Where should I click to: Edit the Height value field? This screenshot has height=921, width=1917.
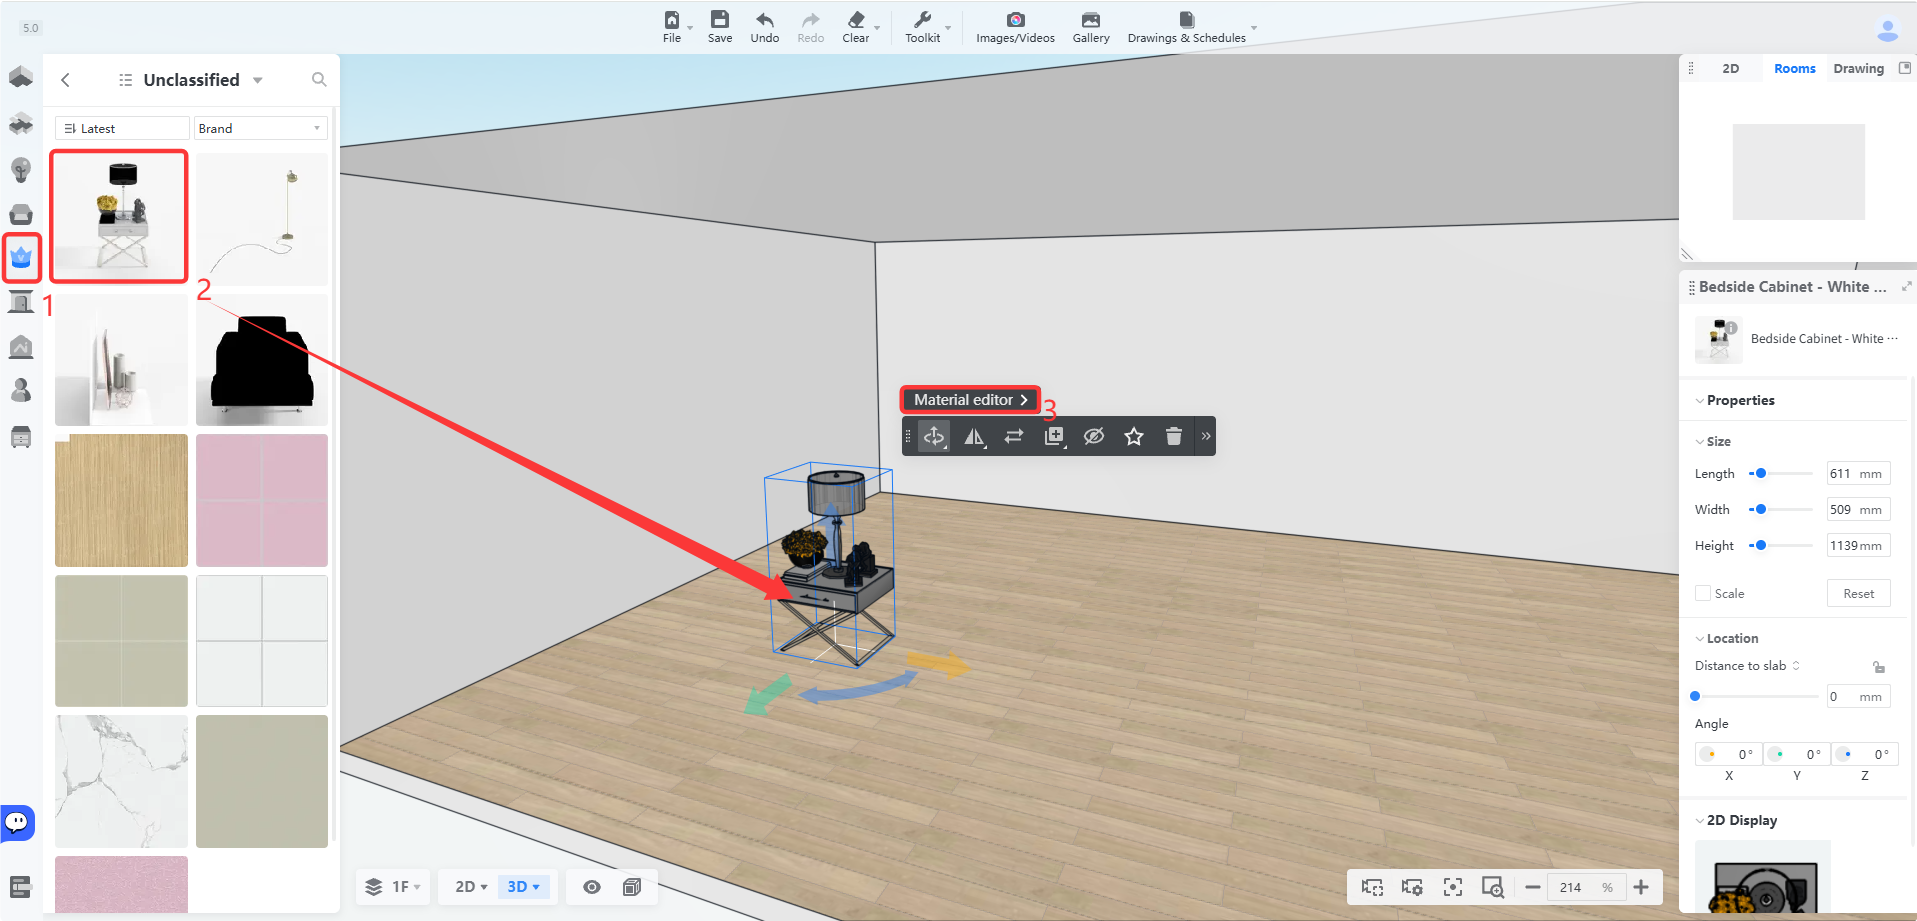point(1858,545)
